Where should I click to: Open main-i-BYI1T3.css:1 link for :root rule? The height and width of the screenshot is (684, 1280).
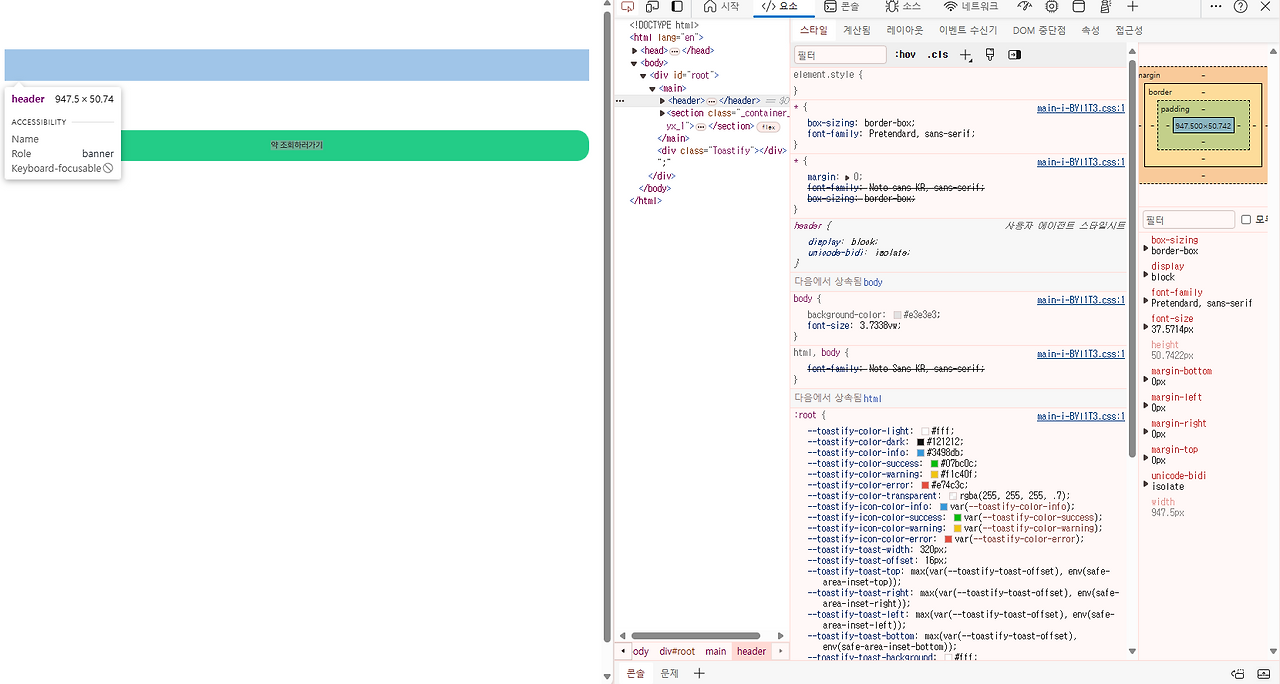pyautogui.click(x=1081, y=416)
